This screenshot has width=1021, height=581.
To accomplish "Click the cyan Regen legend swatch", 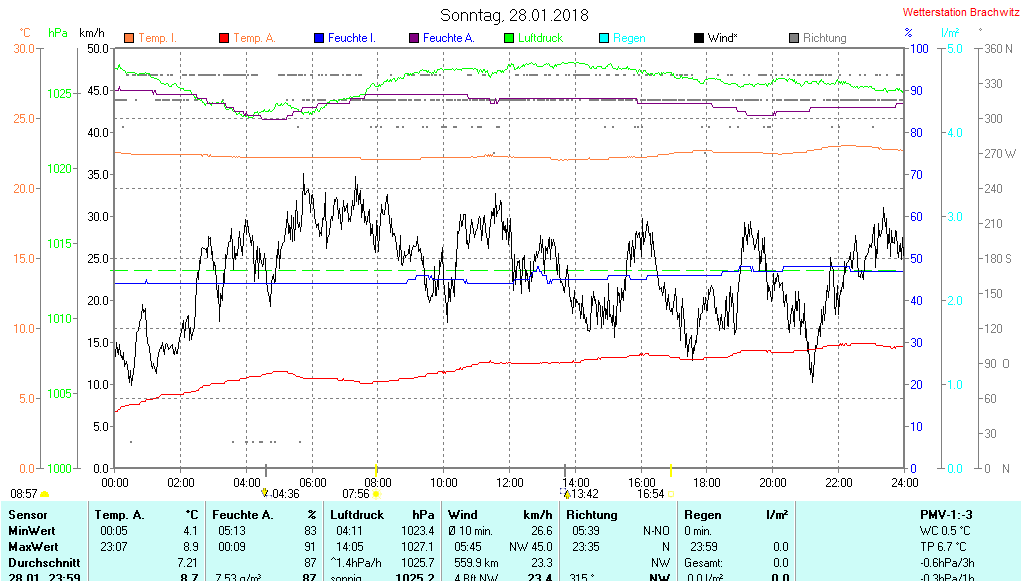I will click(x=604, y=38).
